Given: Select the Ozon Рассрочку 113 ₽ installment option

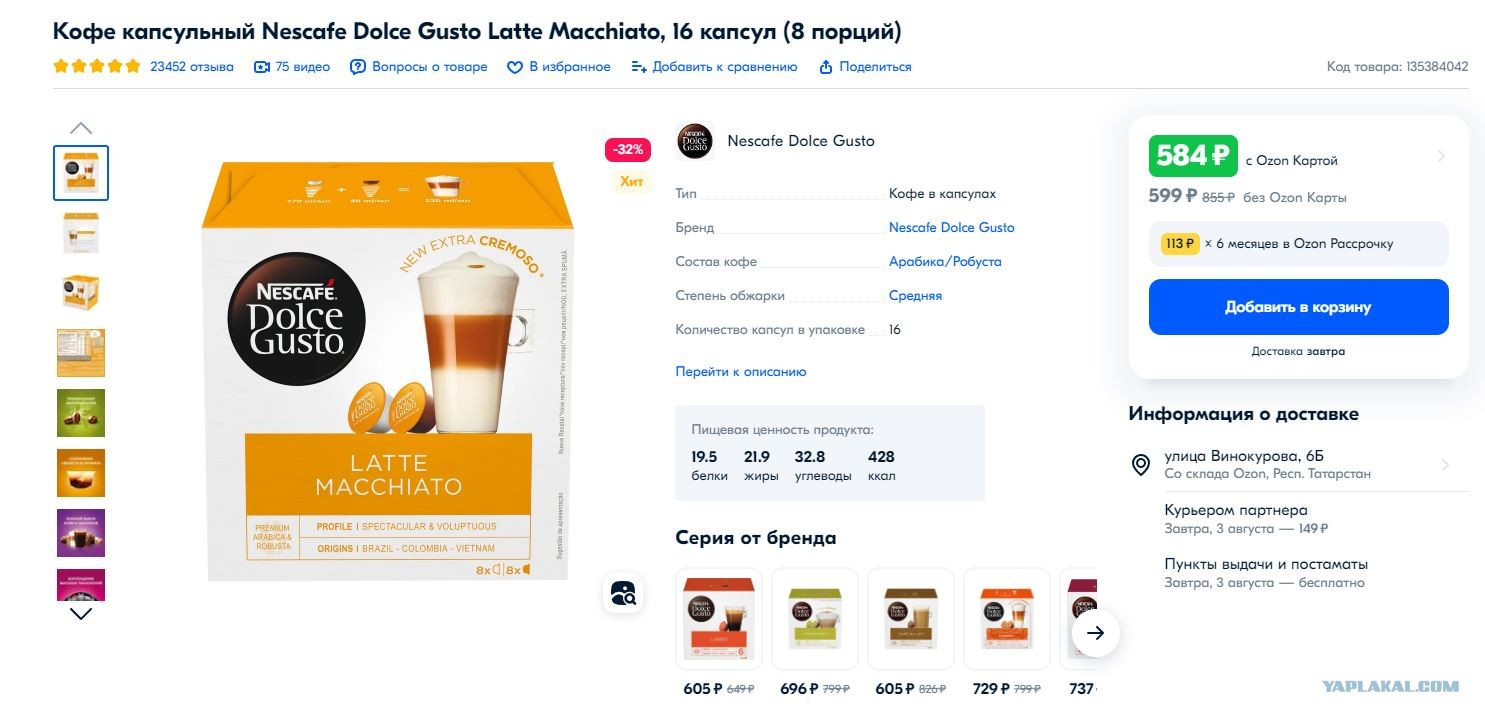Looking at the screenshot, I should point(1298,244).
